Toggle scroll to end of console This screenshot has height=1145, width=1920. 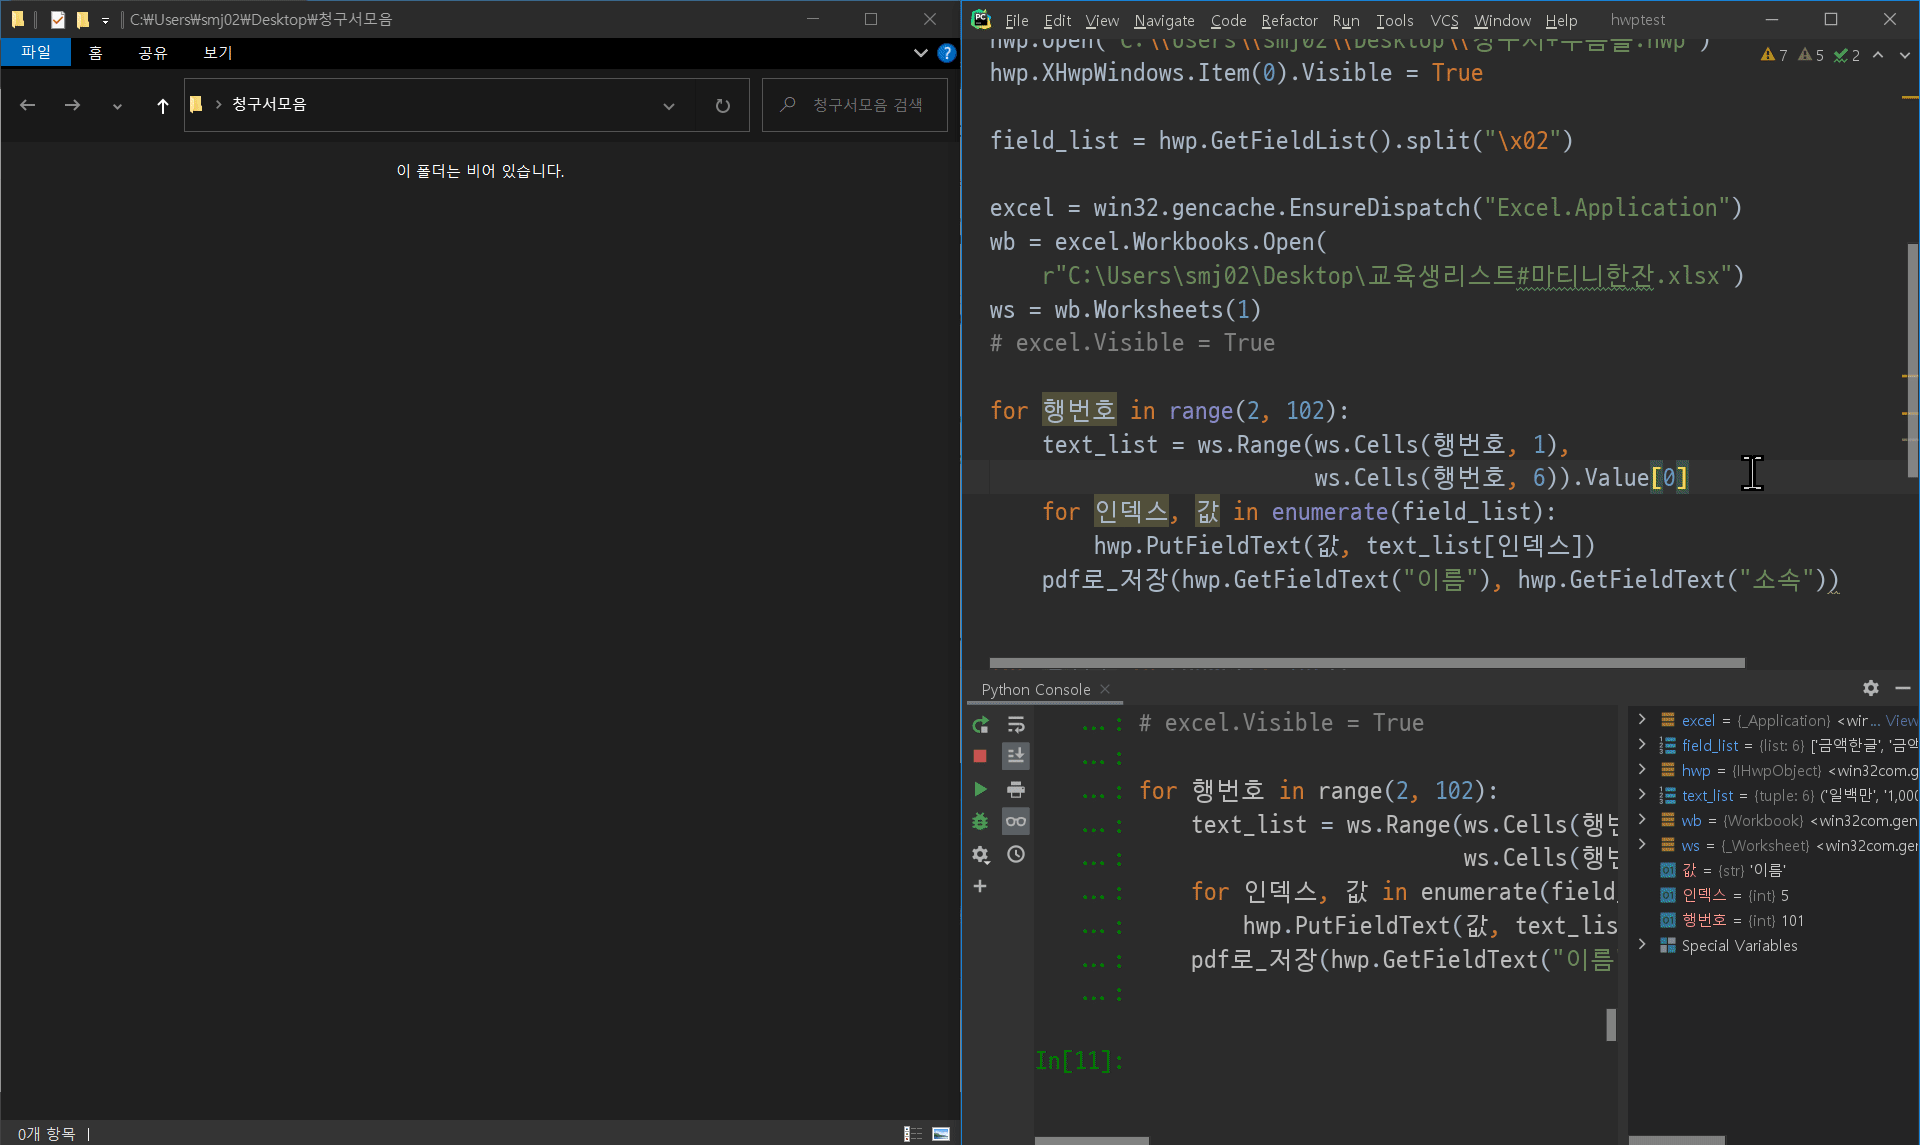(1016, 756)
